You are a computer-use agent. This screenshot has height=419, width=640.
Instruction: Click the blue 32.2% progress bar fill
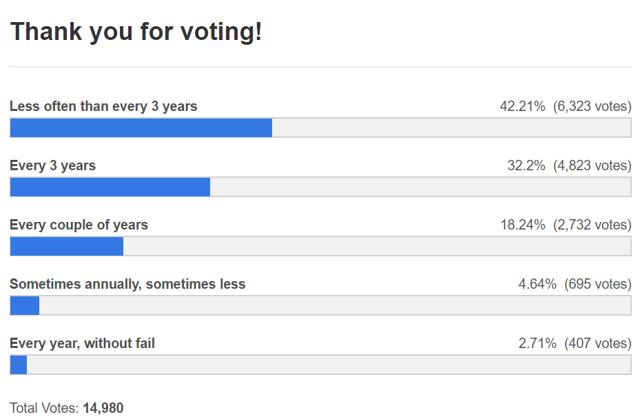(110, 187)
